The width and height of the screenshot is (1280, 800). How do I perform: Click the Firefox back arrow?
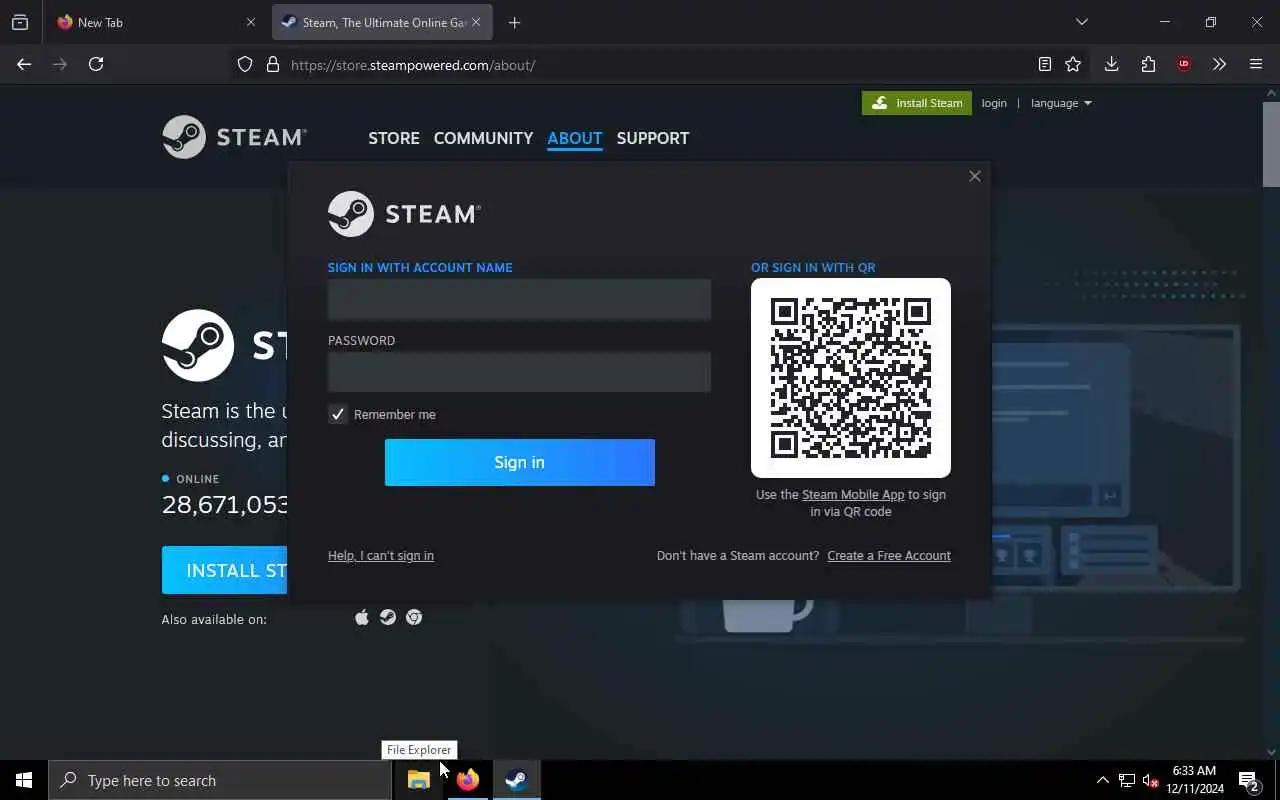(x=24, y=64)
